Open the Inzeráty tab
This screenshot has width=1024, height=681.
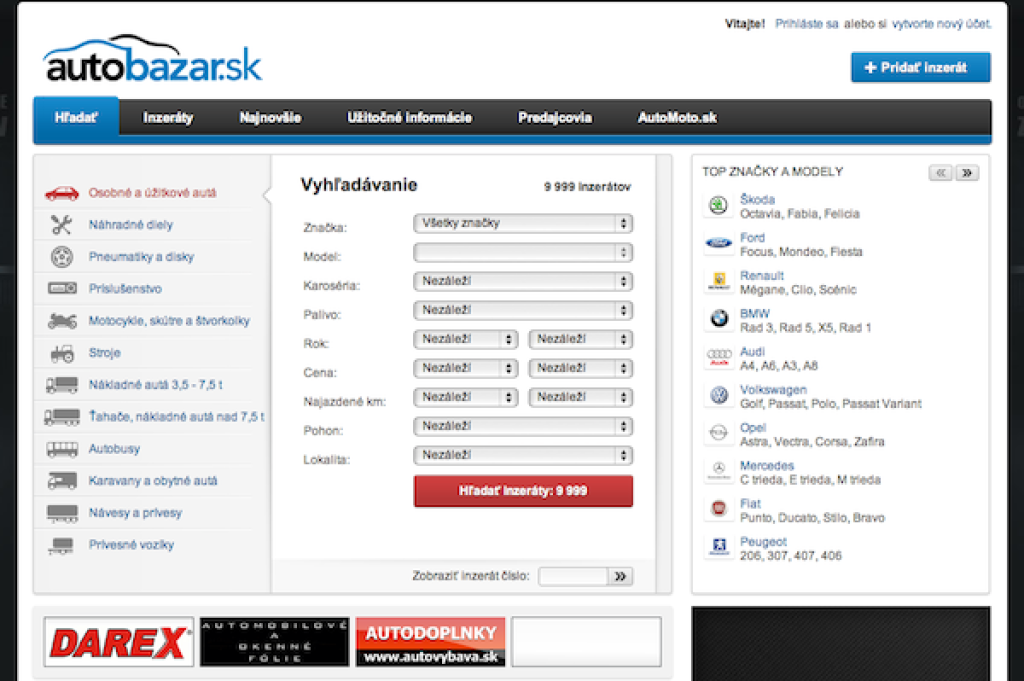coord(168,118)
